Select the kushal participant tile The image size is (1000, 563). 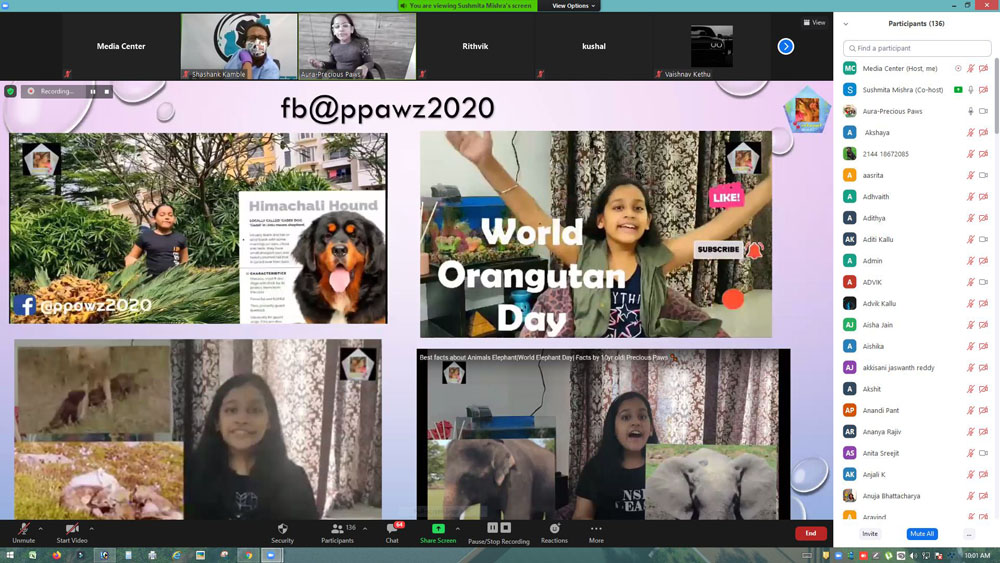click(594, 47)
